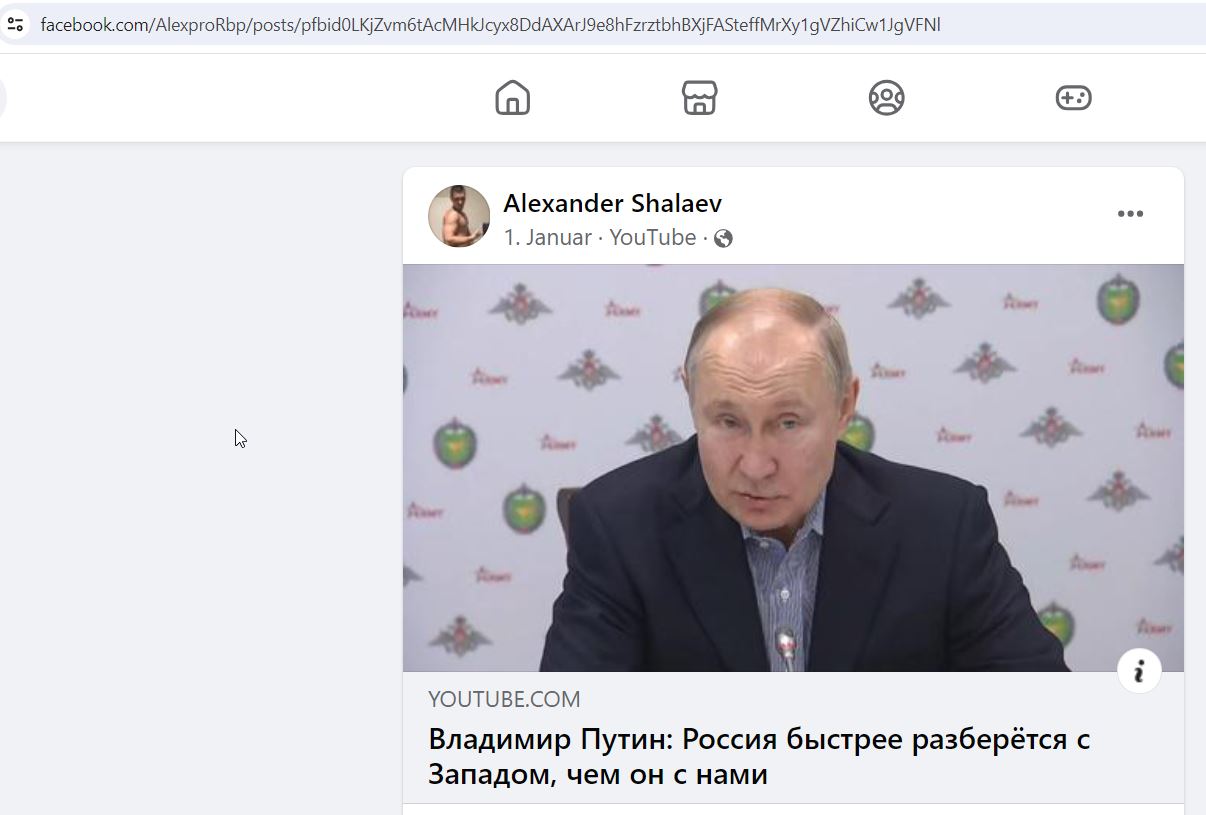Click the 'YouTube' source link in post header

[652, 238]
